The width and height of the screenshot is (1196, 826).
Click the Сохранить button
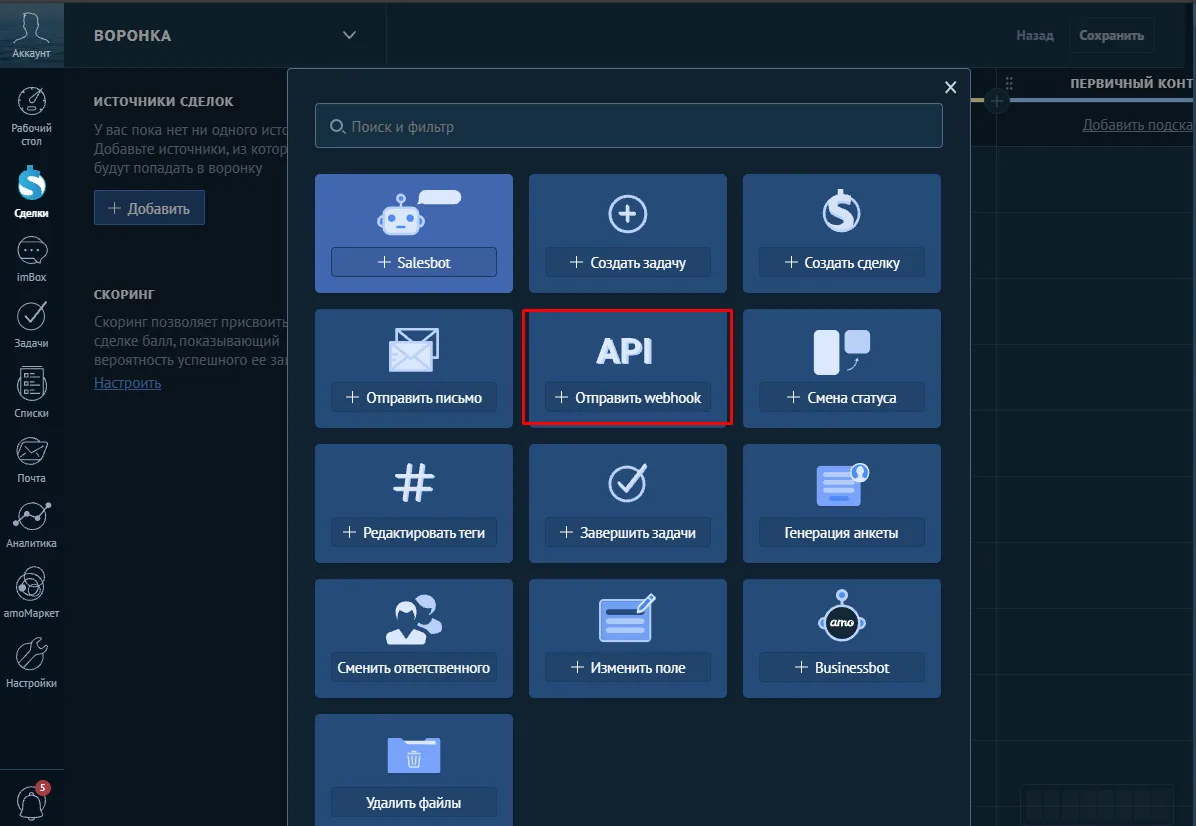(1111, 35)
